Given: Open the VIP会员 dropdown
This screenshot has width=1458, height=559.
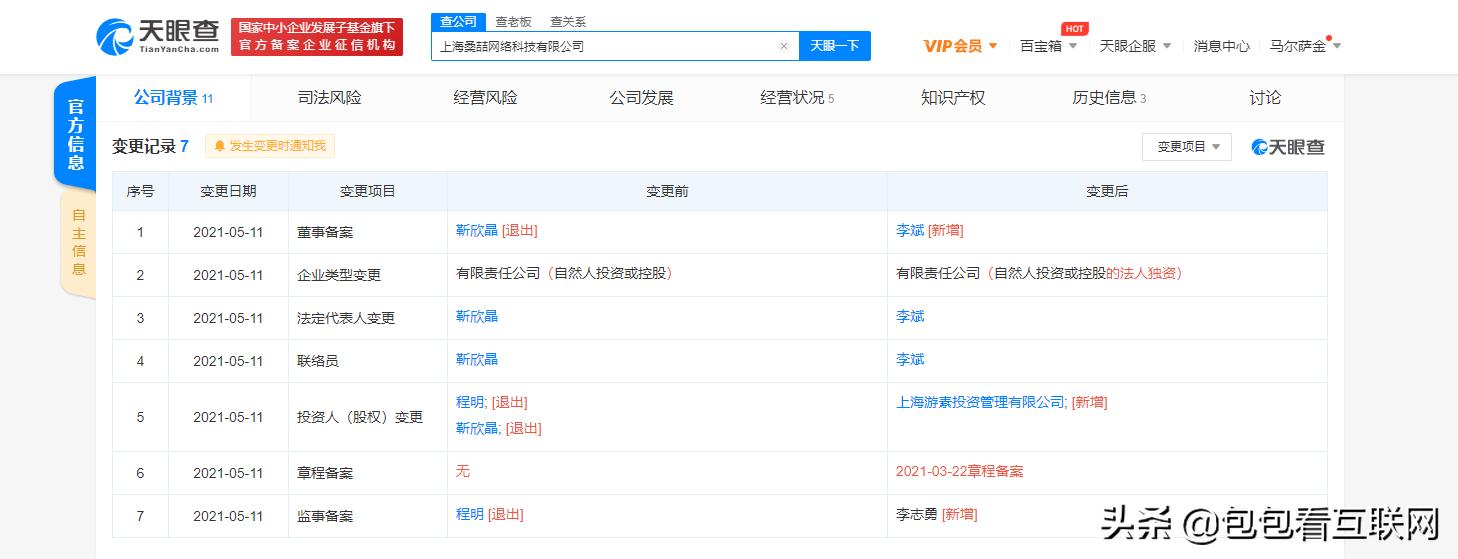Looking at the screenshot, I should pos(960,46).
